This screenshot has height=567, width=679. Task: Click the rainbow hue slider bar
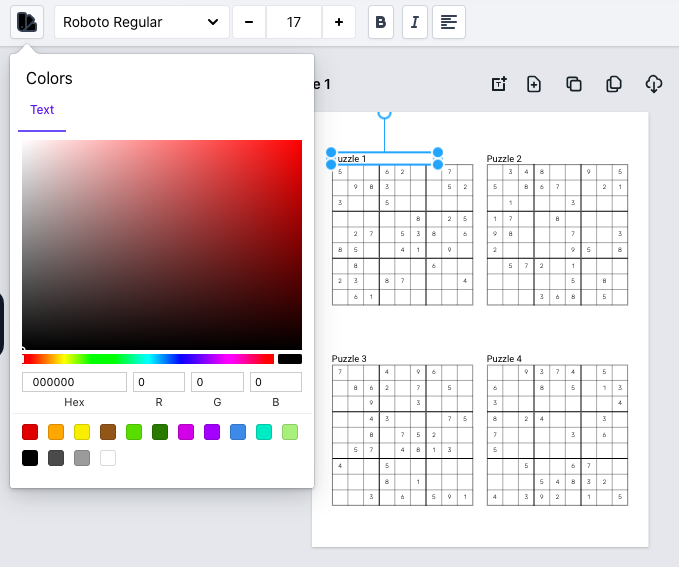click(x=148, y=359)
